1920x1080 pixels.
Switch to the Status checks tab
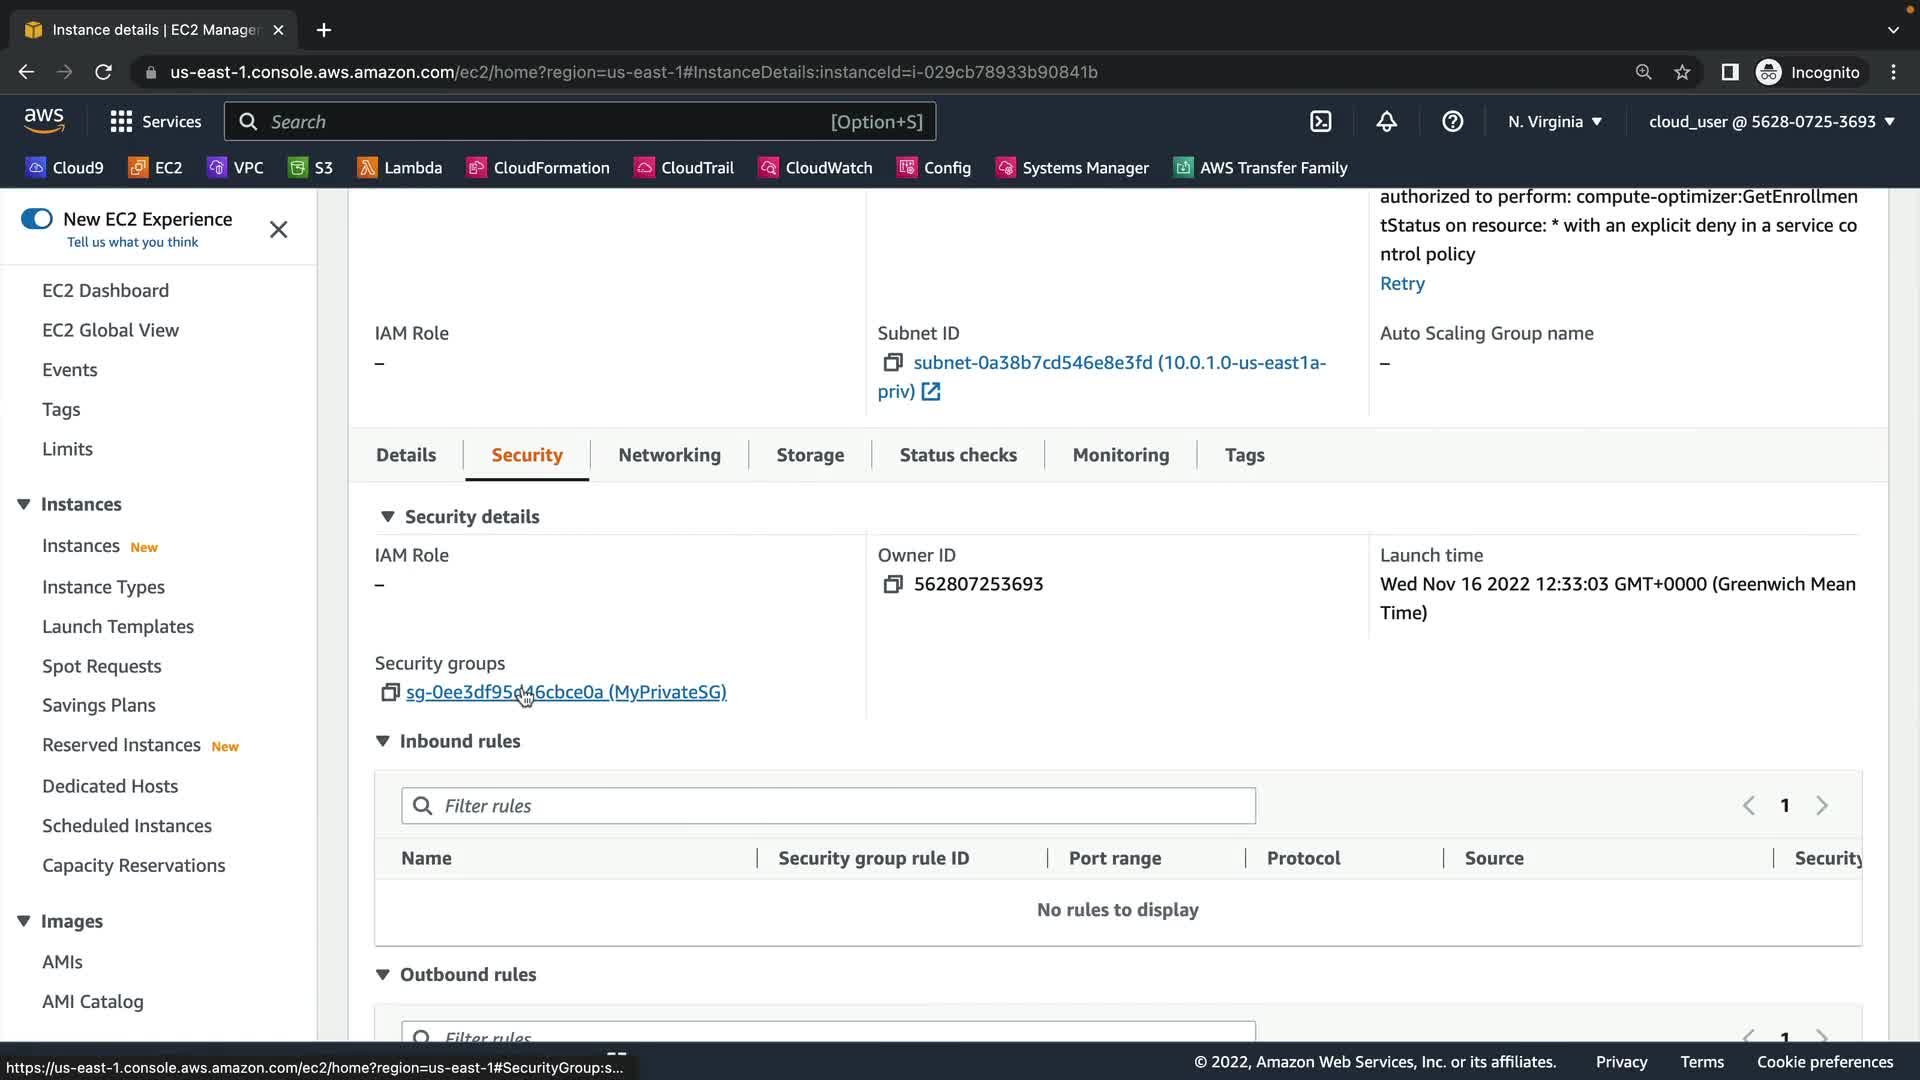[x=957, y=455]
